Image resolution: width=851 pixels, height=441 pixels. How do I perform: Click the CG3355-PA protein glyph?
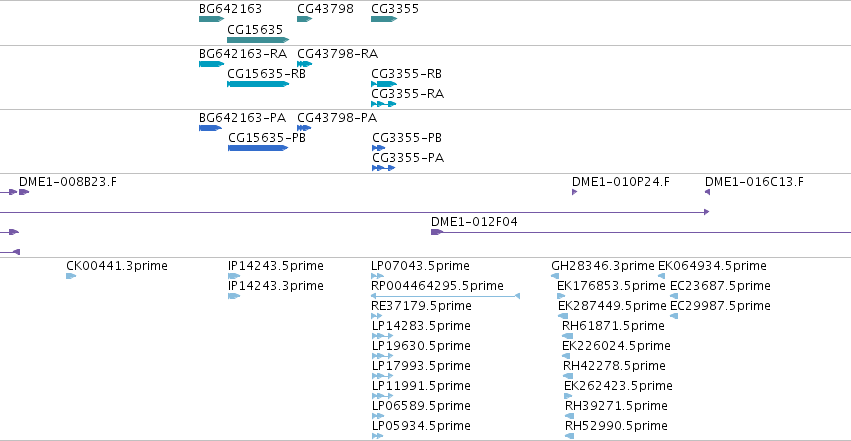(384, 168)
